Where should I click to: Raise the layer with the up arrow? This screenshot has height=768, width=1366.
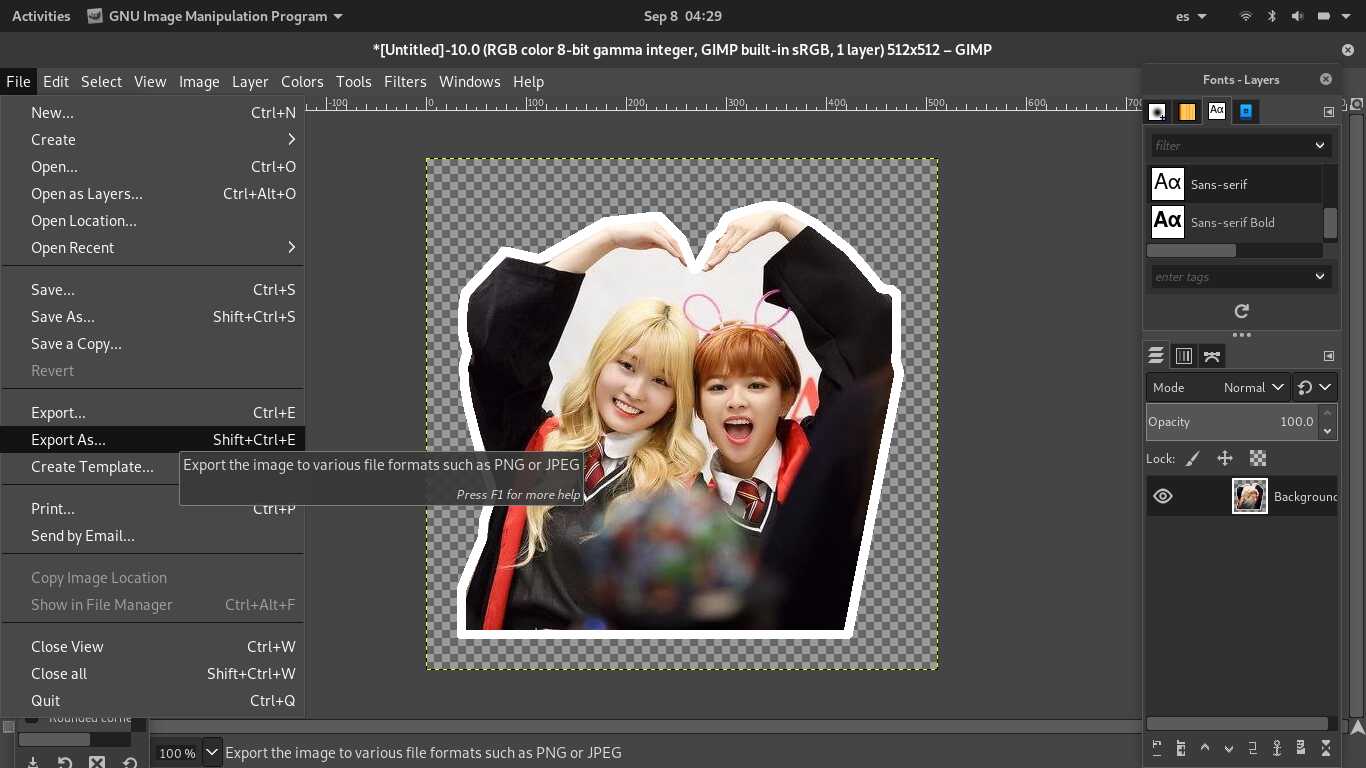coord(1205,748)
